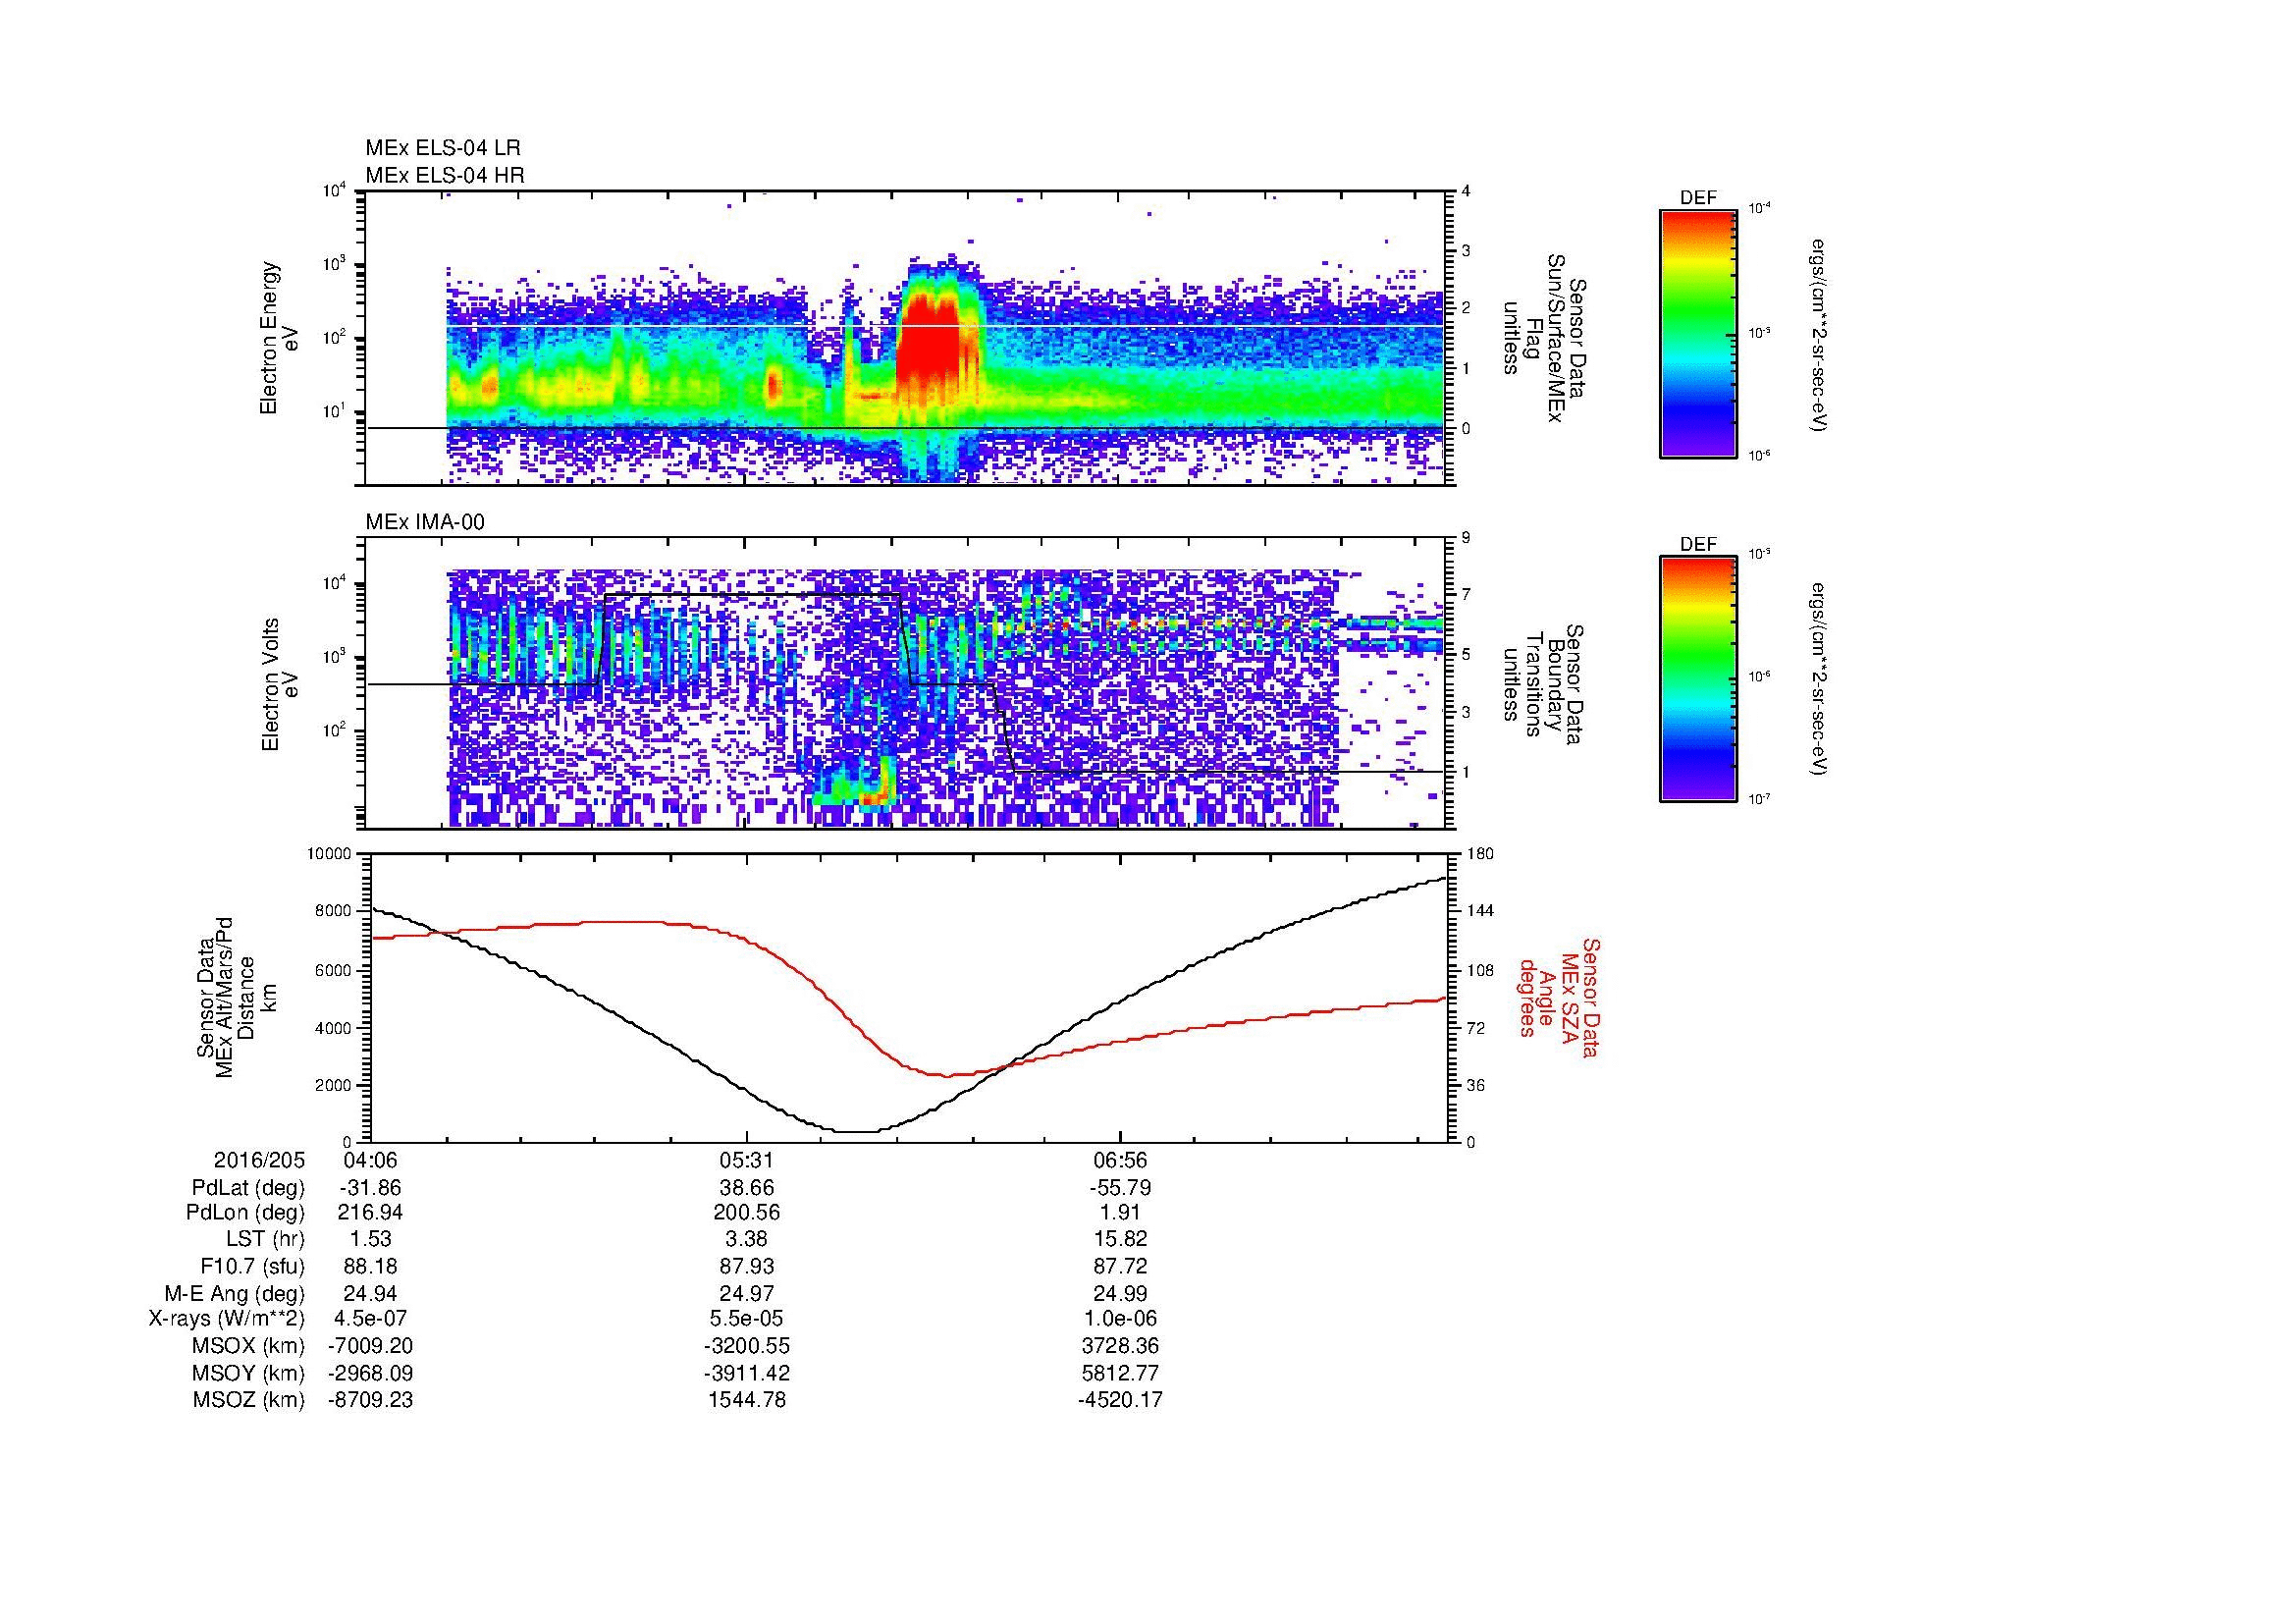Click the F10.7 value '87.72'

click(x=1120, y=1266)
